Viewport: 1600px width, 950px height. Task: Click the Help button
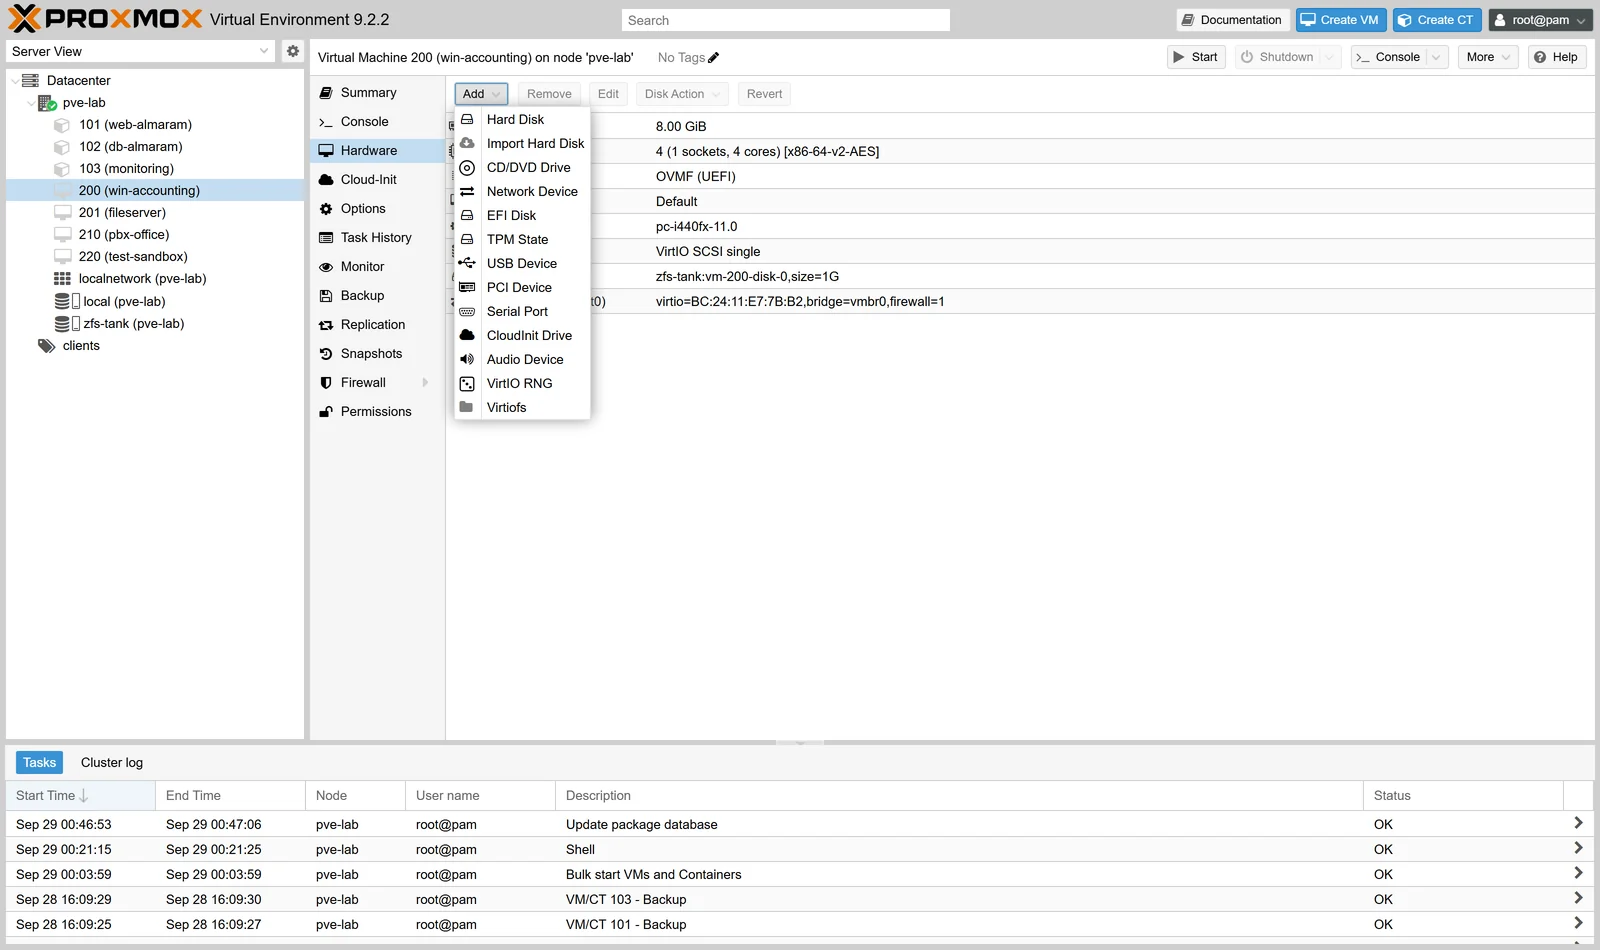click(1556, 57)
